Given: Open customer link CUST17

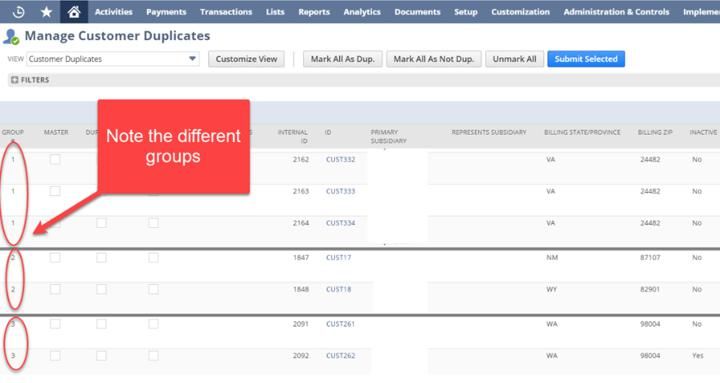Looking at the screenshot, I should pyautogui.click(x=338, y=258).
